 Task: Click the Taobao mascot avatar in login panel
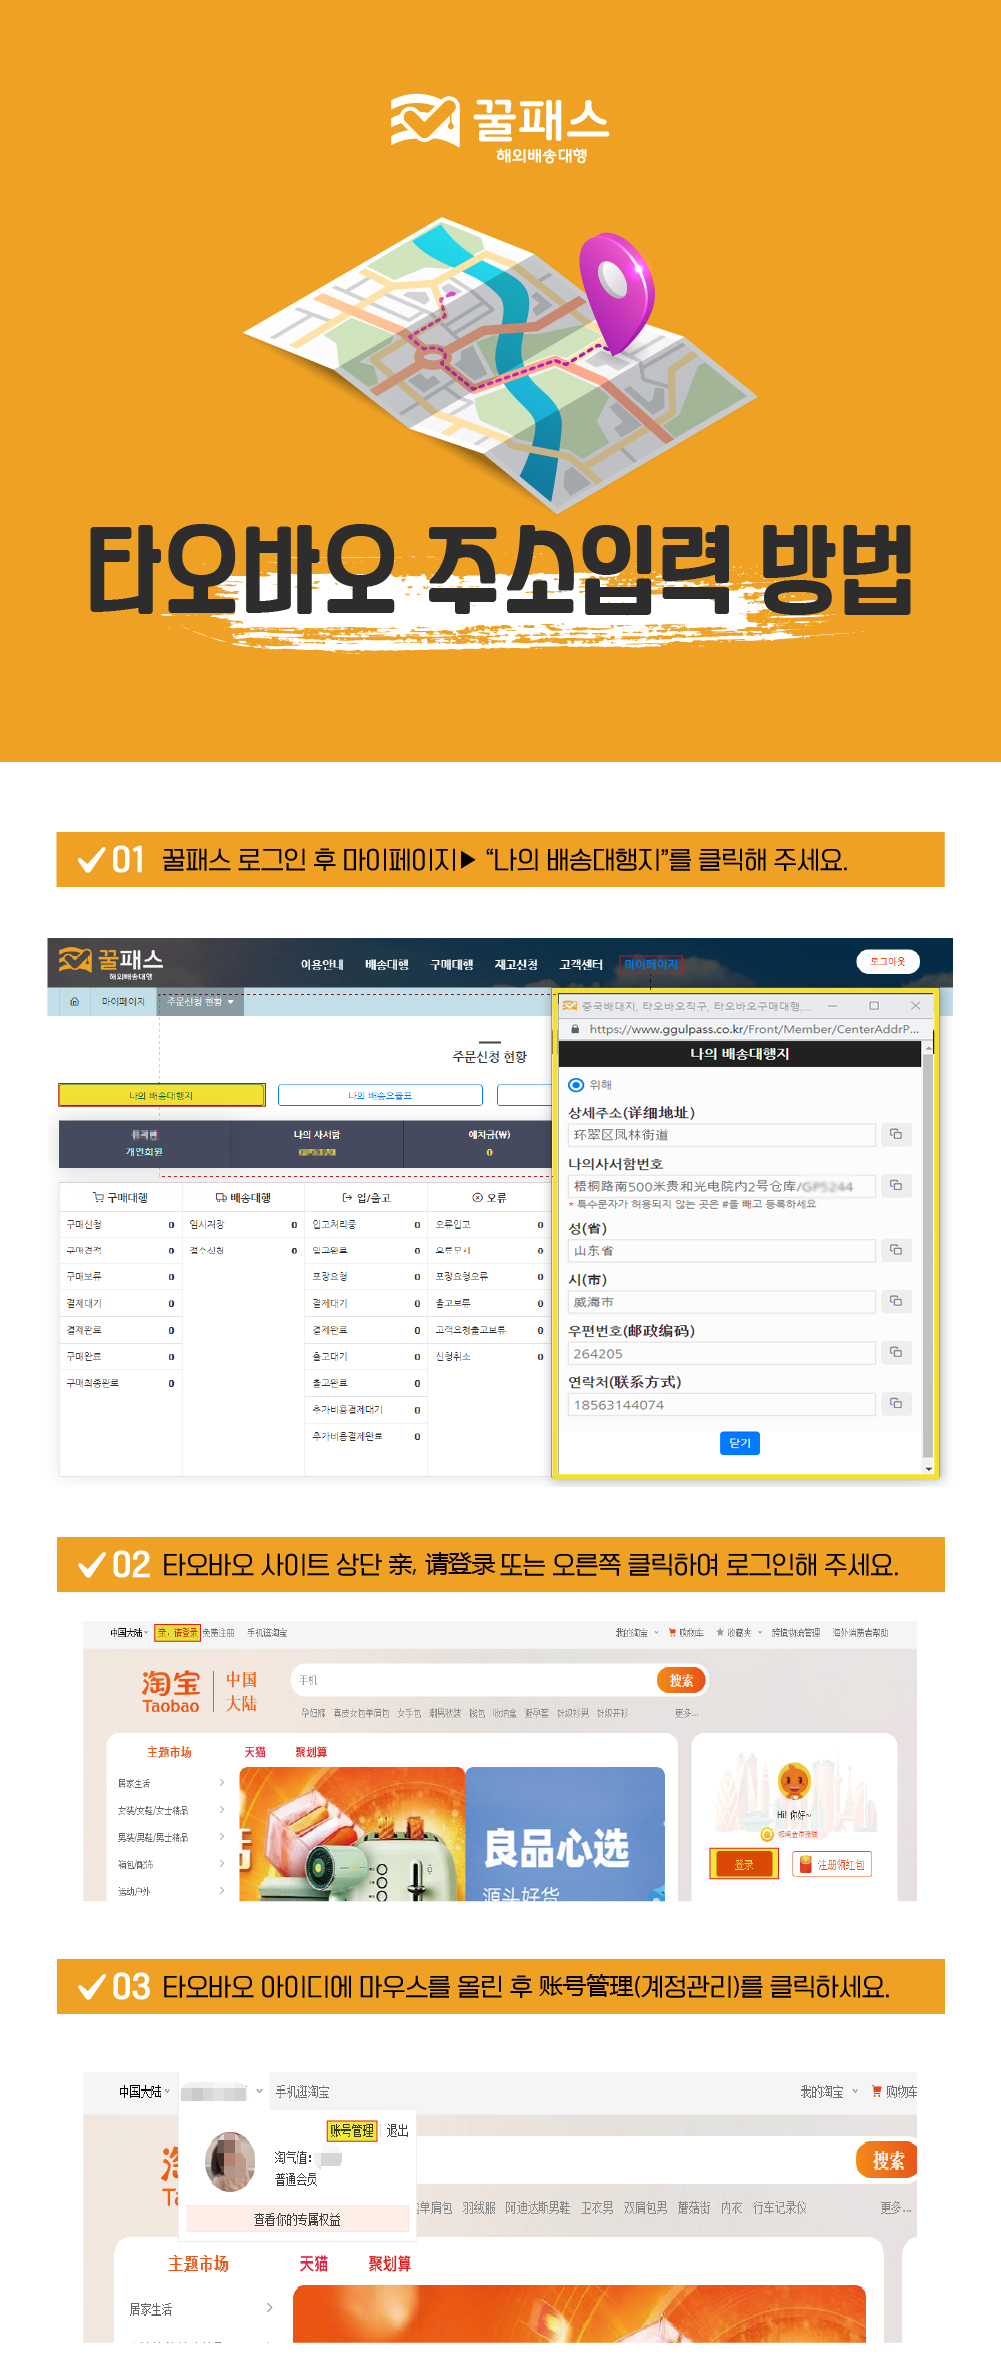pyautogui.click(x=794, y=1781)
